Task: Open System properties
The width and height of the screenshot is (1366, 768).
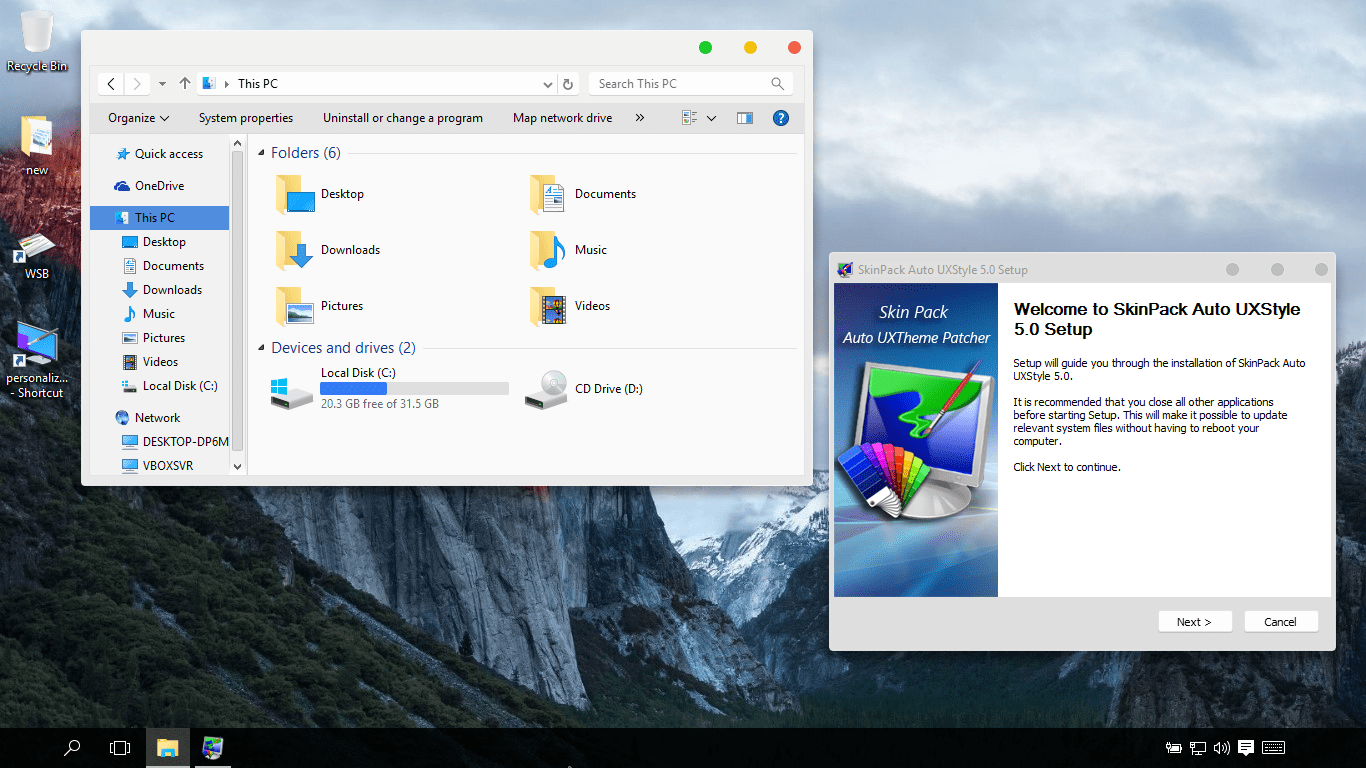Action: click(246, 118)
